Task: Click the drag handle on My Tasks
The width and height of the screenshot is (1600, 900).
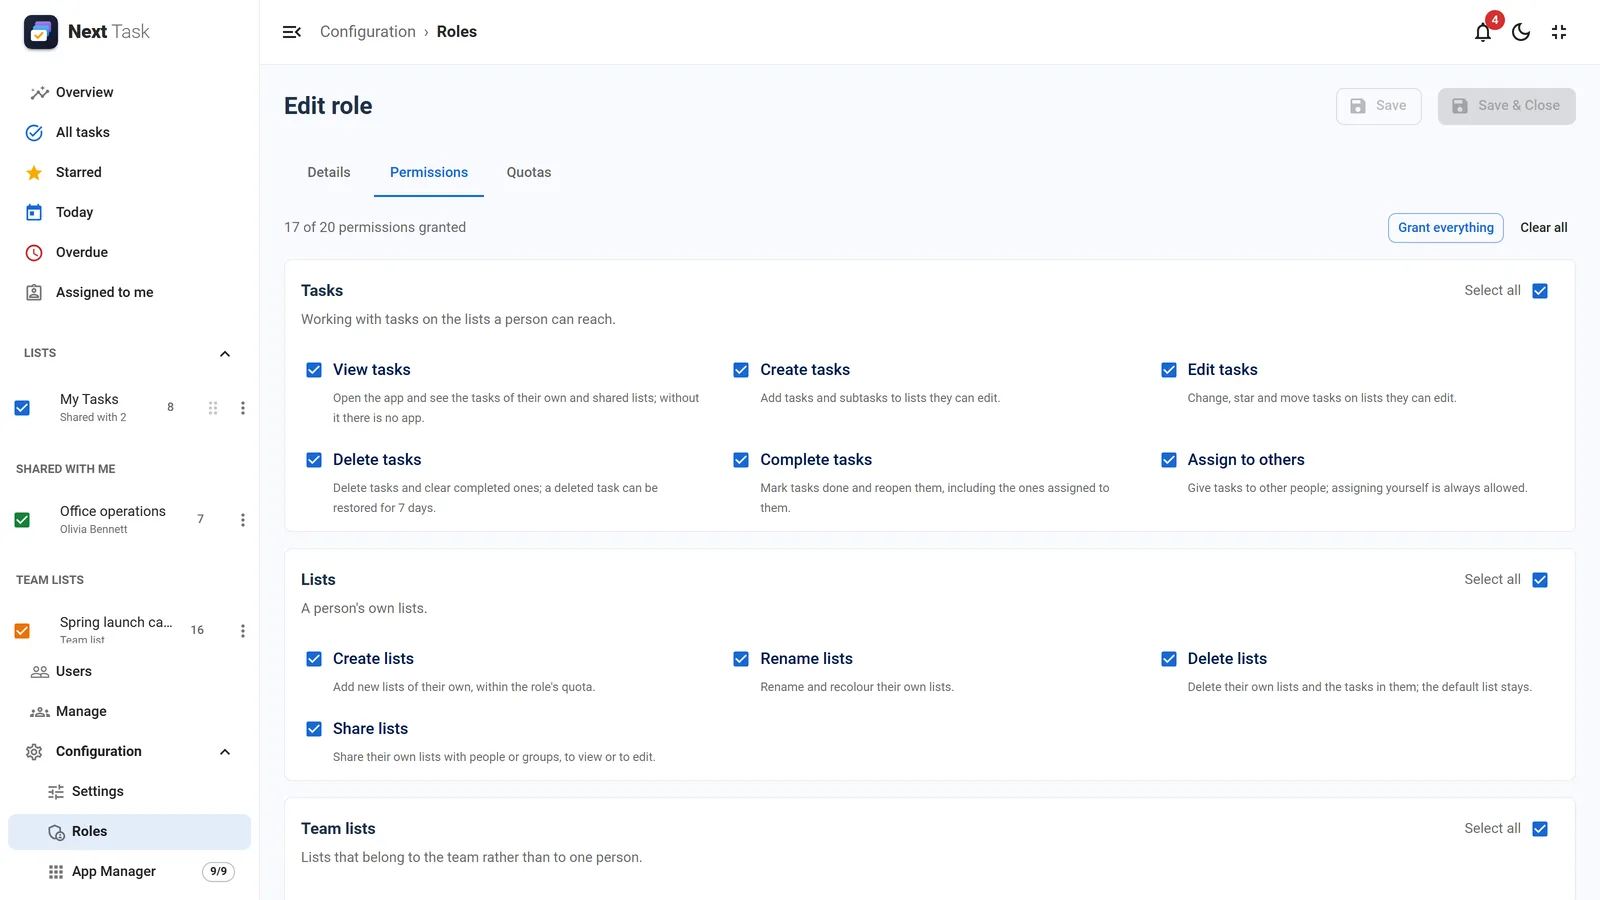Action: pyautogui.click(x=213, y=408)
